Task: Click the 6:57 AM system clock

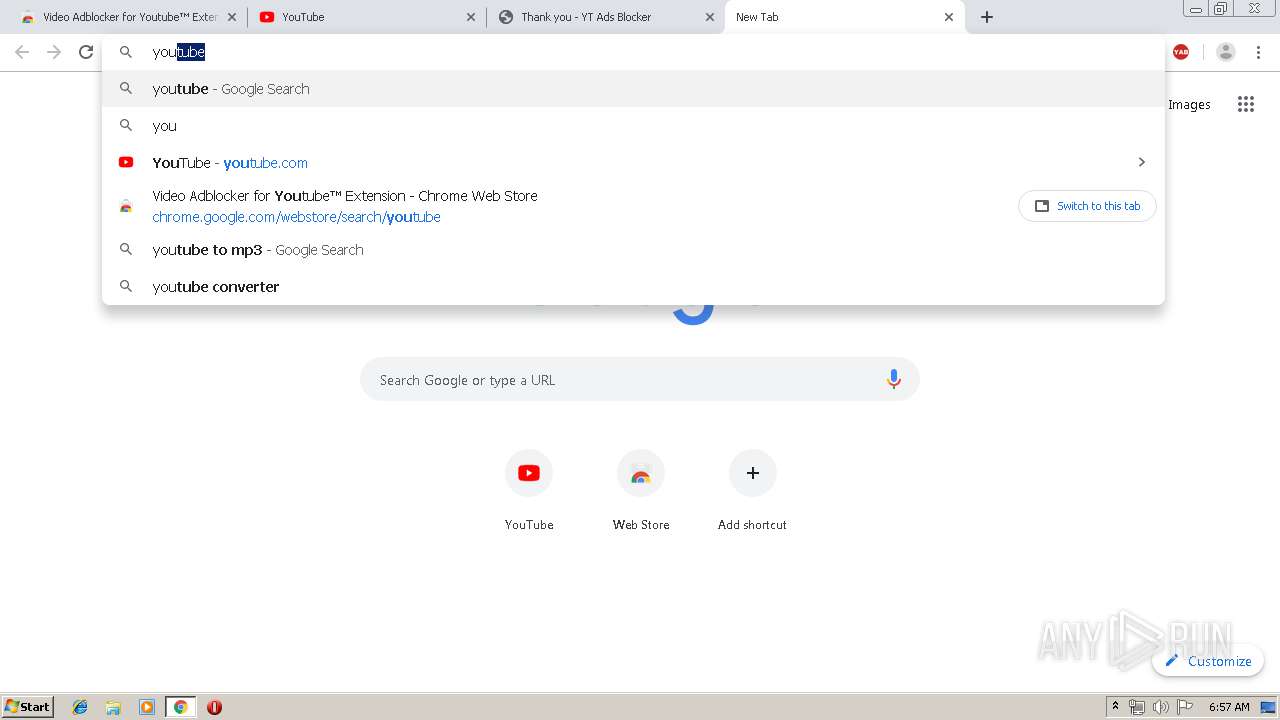Action: click(x=1229, y=707)
